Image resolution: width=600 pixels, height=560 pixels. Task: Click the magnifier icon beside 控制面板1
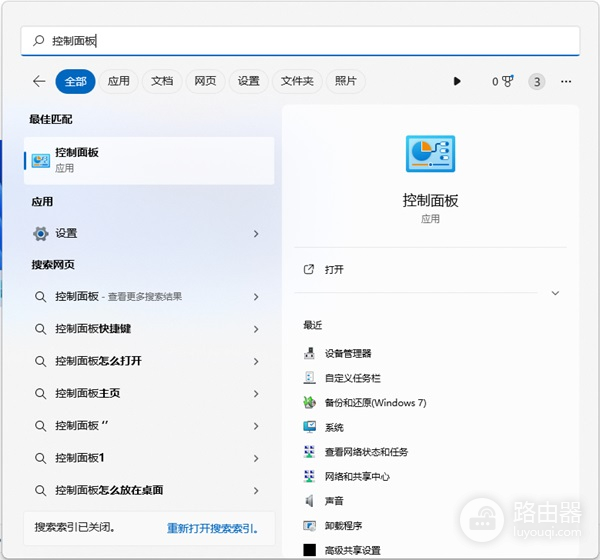tap(41, 458)
